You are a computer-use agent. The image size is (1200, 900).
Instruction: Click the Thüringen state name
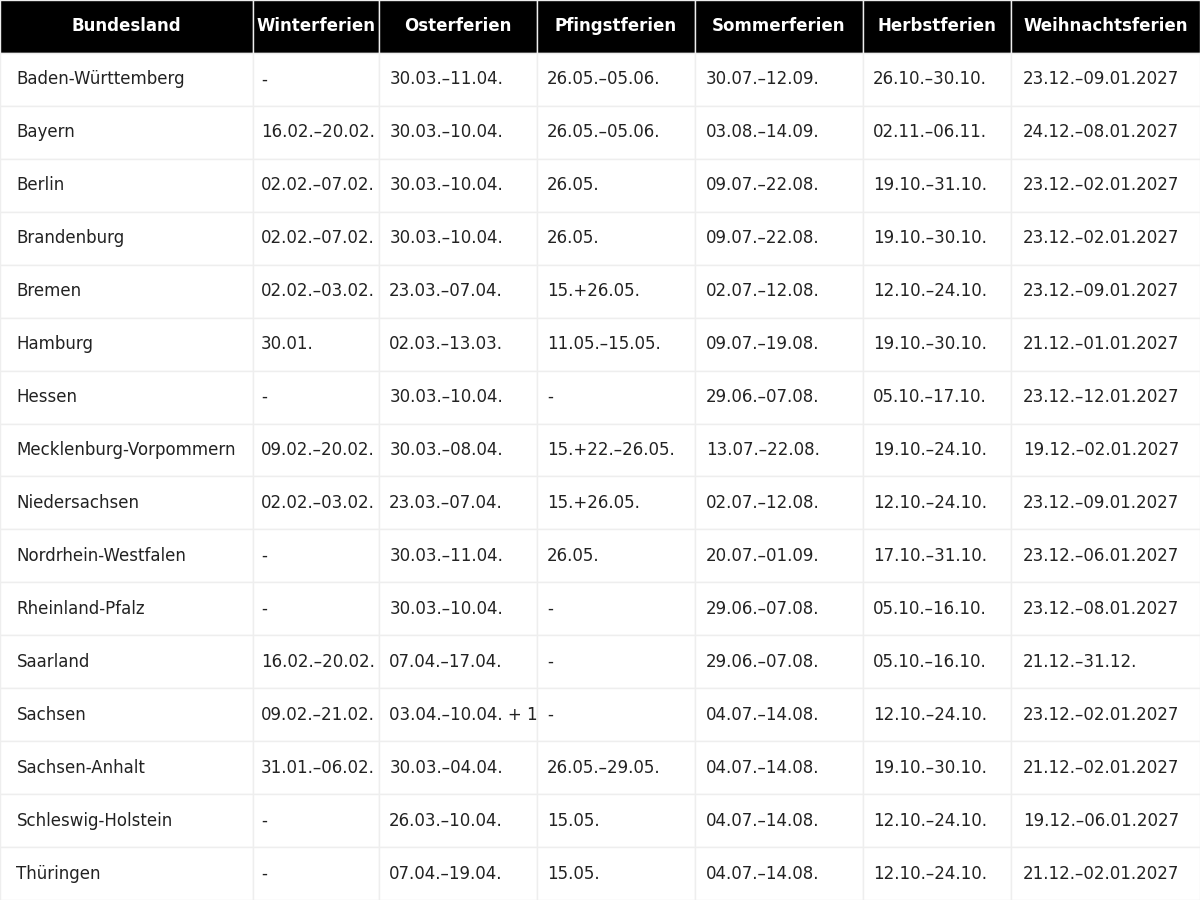point(58,874)
